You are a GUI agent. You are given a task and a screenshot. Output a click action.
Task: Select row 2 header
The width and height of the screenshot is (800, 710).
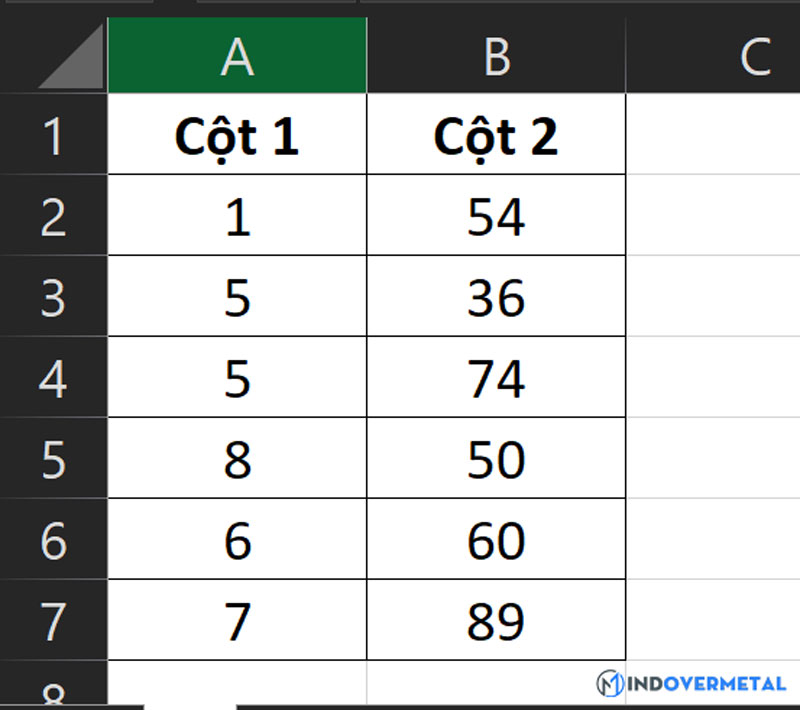pyautogui.click(x=53, y=217)
